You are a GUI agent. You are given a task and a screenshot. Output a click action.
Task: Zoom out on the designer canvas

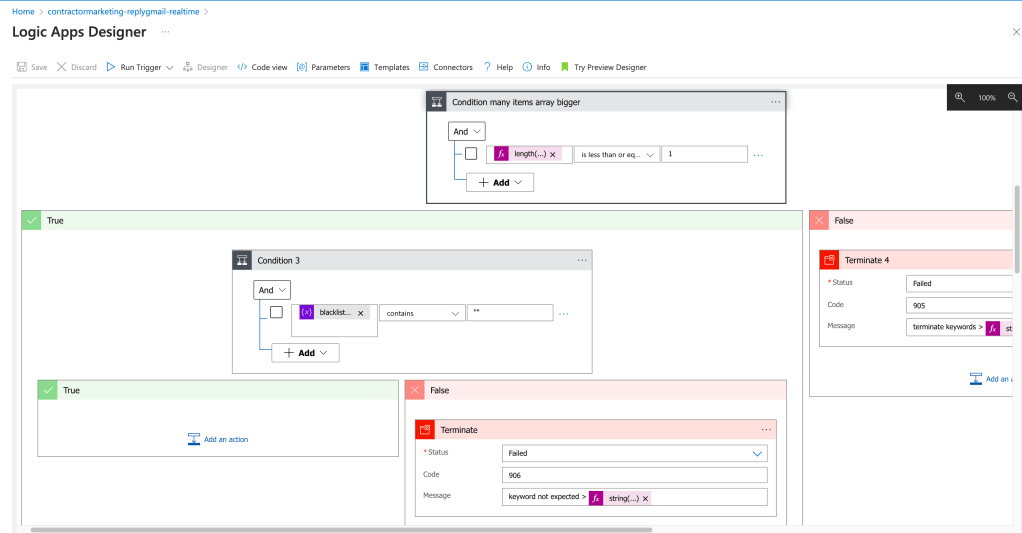click(1012, 97)
